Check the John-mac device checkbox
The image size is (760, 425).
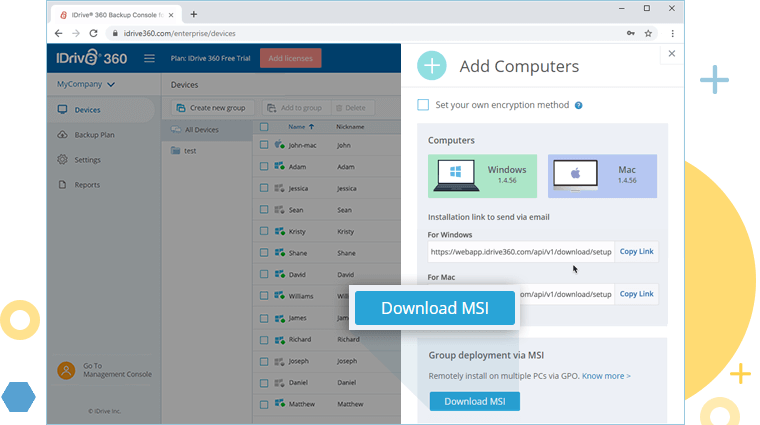pos(264,145)
